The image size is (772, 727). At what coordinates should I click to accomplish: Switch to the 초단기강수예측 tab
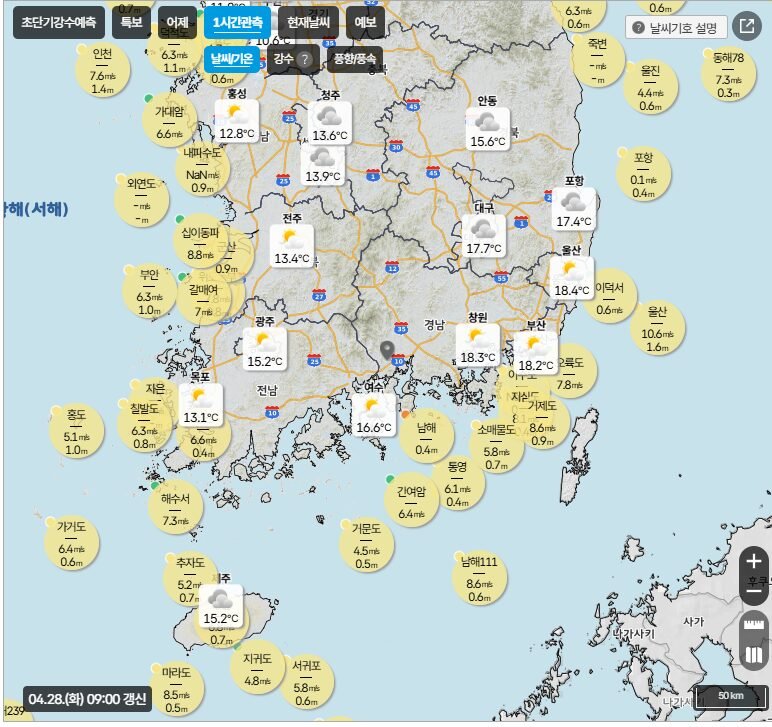click(x=59, y=22)
